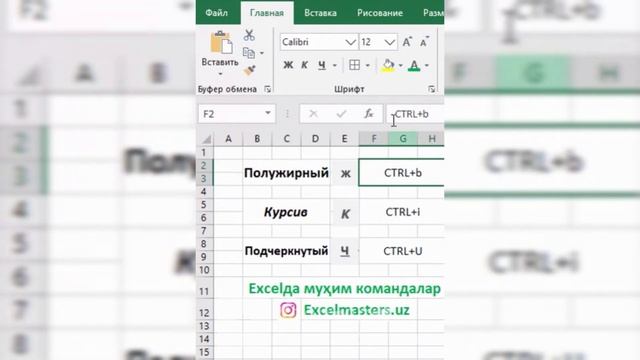Switch to the Вставка tab
The height and width of the screenshot is (360, 640).
320,13
